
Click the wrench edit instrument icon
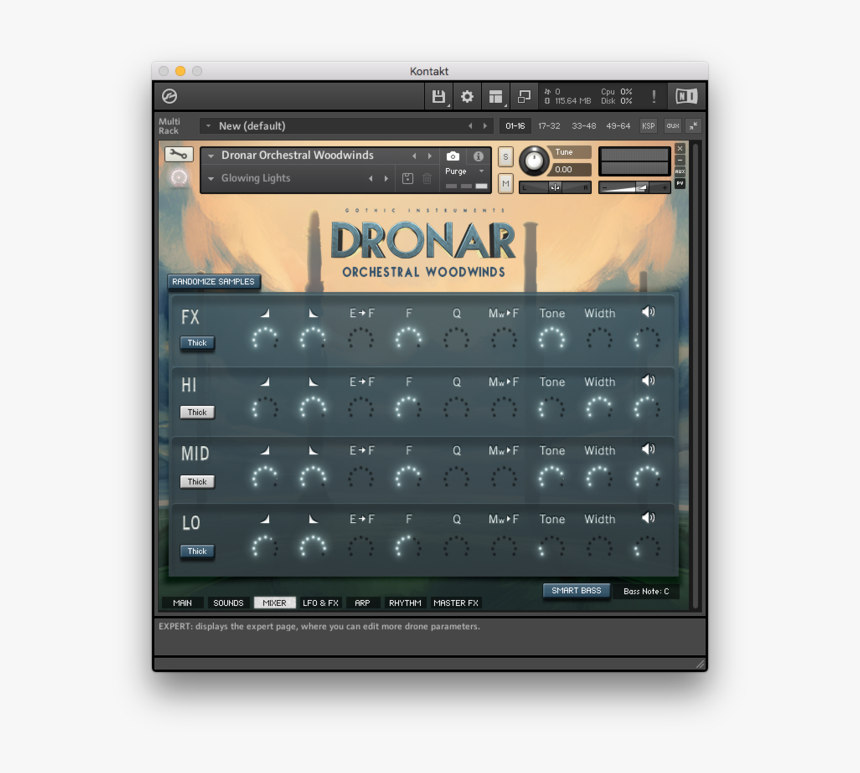point(179,155)
